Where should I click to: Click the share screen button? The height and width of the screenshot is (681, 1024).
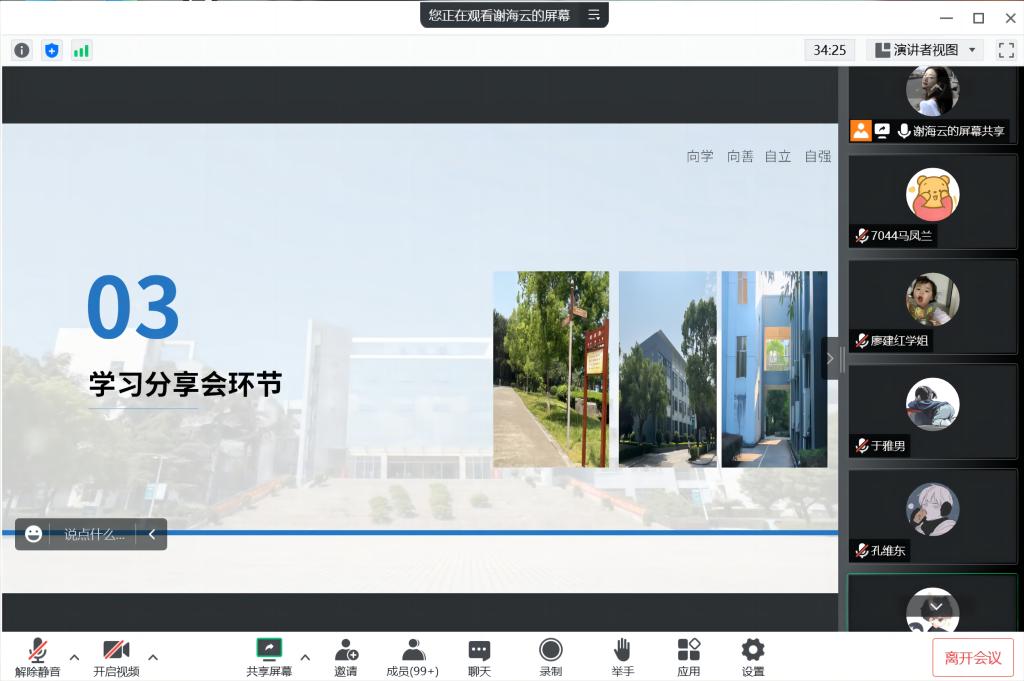coord(269,657)
